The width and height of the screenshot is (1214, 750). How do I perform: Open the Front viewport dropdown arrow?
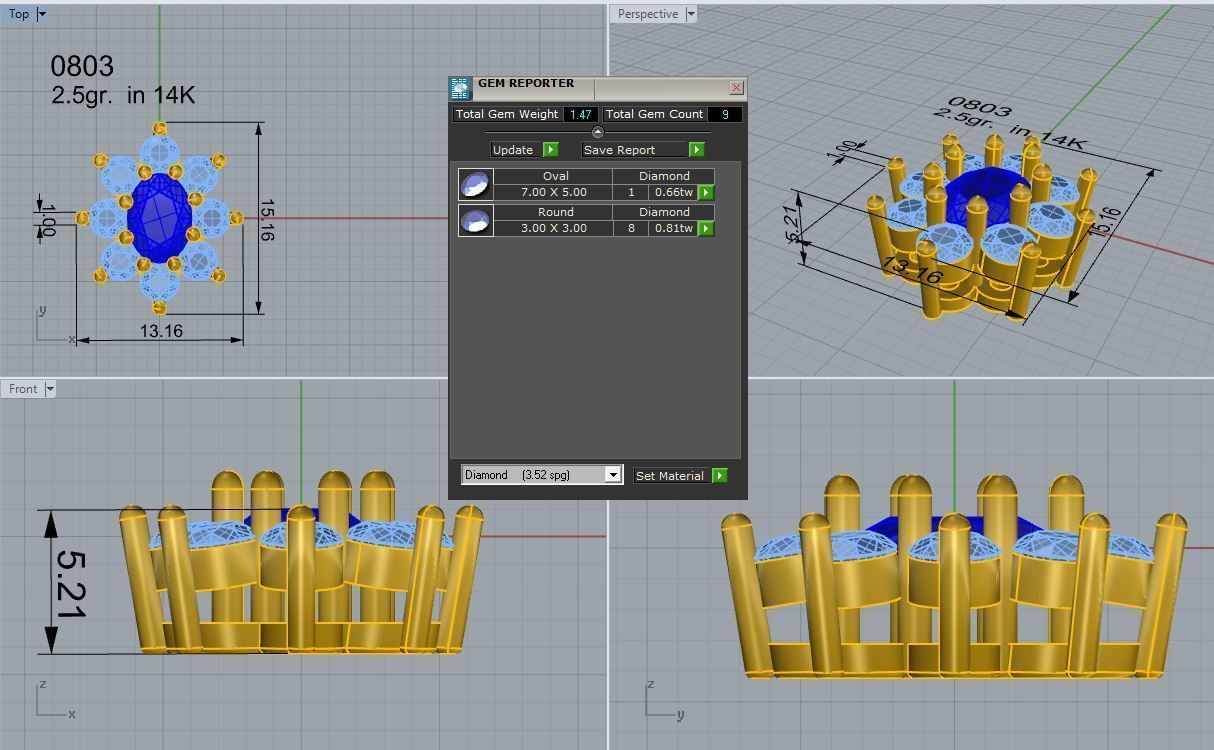[50, 389]
